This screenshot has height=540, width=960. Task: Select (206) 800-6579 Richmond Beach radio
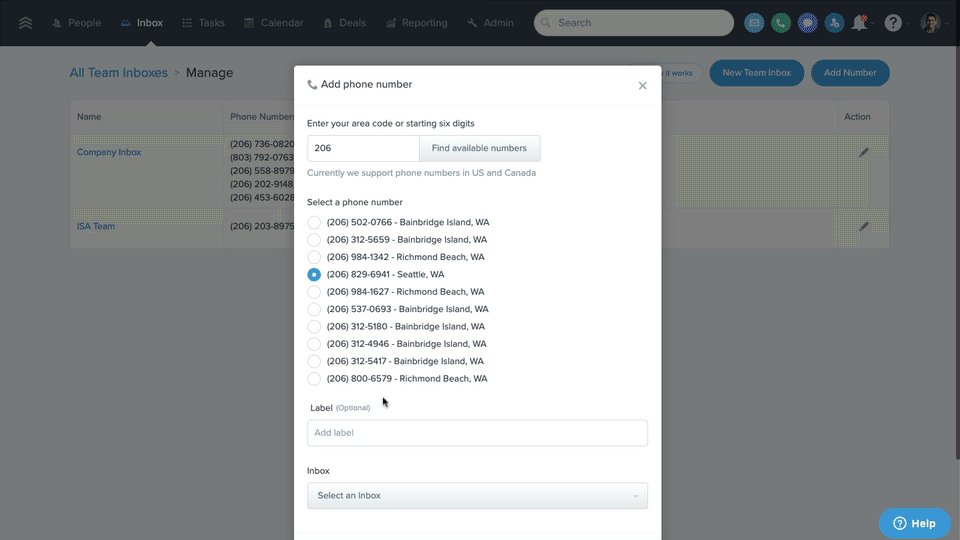[x=314, y=378]
